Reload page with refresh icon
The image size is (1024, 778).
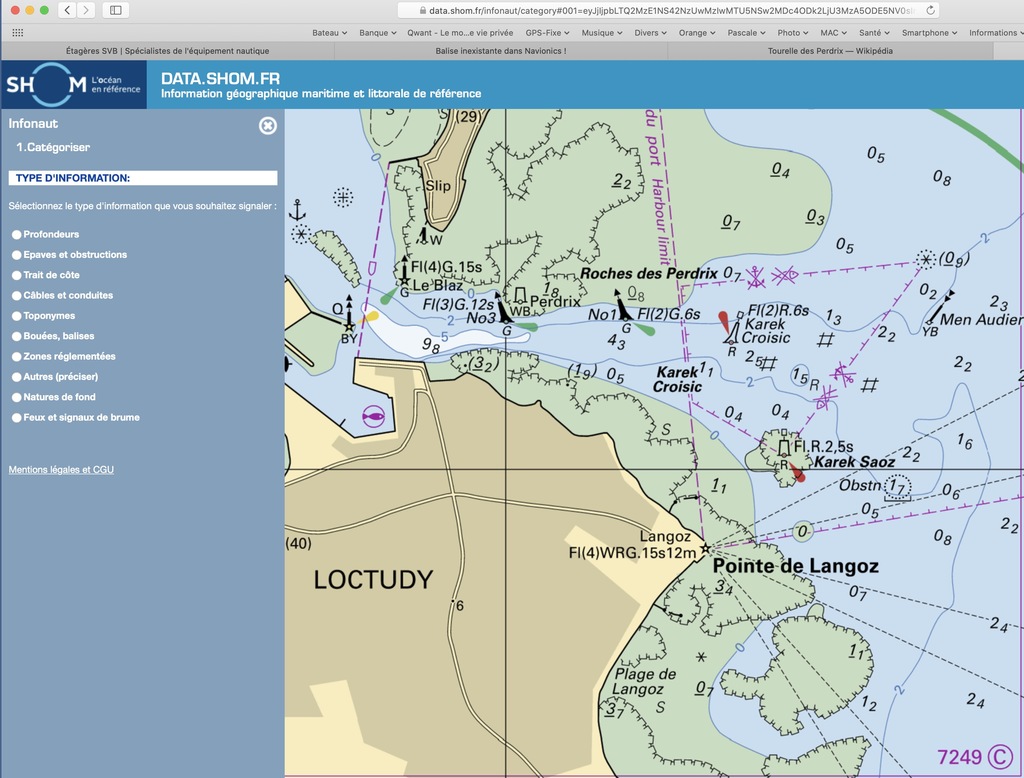930,10
